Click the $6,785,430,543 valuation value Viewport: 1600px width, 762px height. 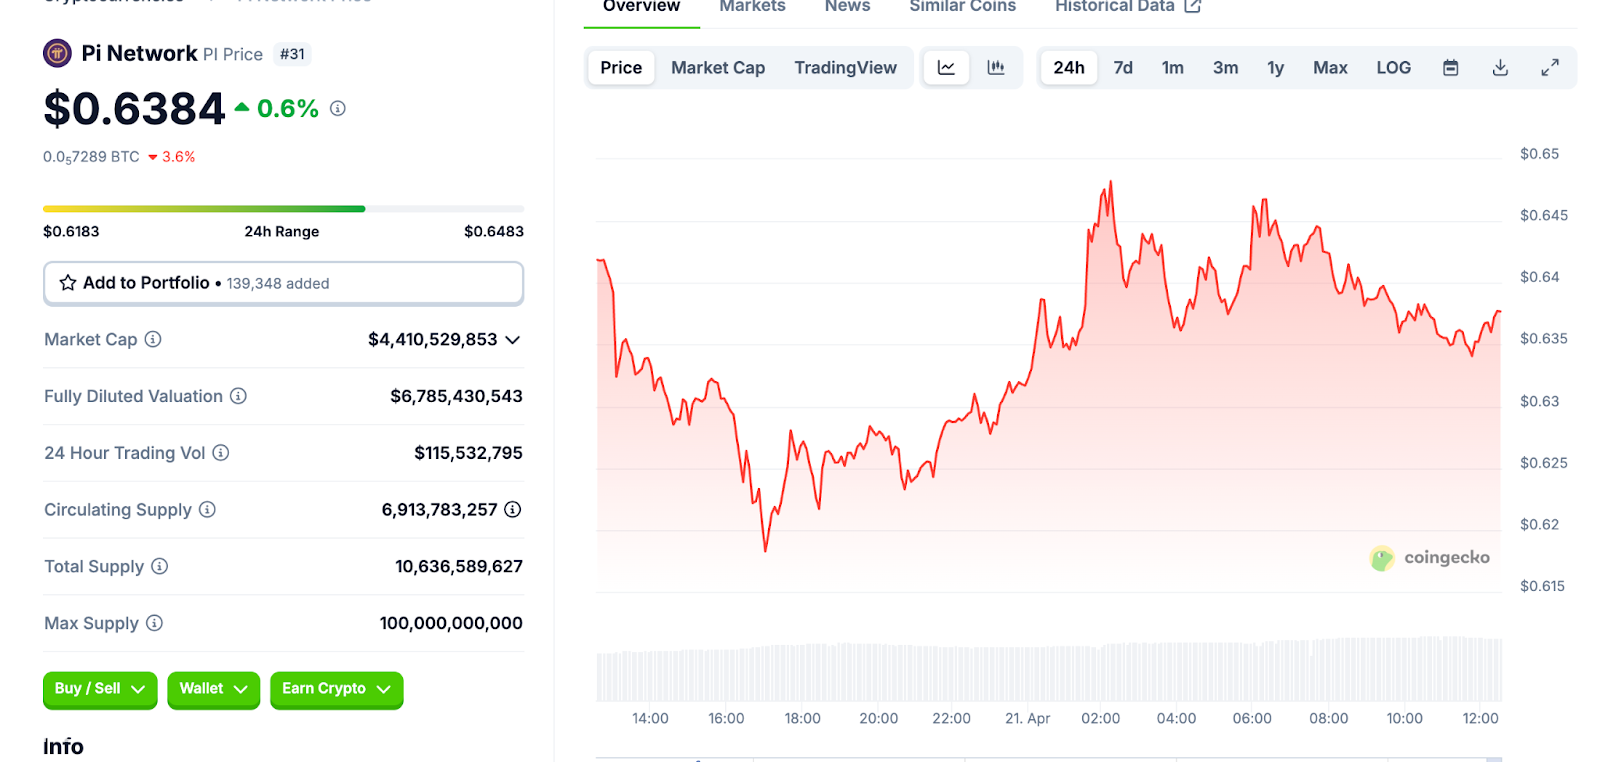click(x=456, y=396)
